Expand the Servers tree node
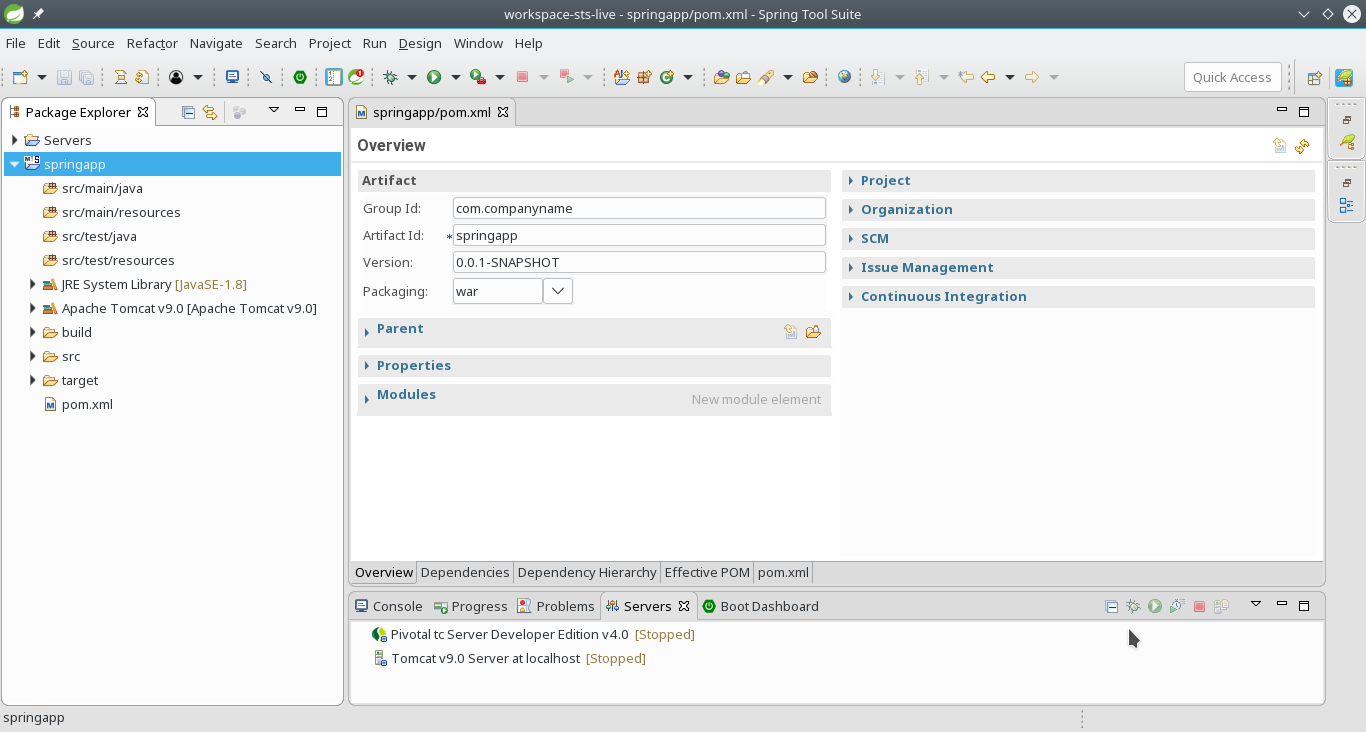Viewport: 1366px width, 732px height. [14, 140]
